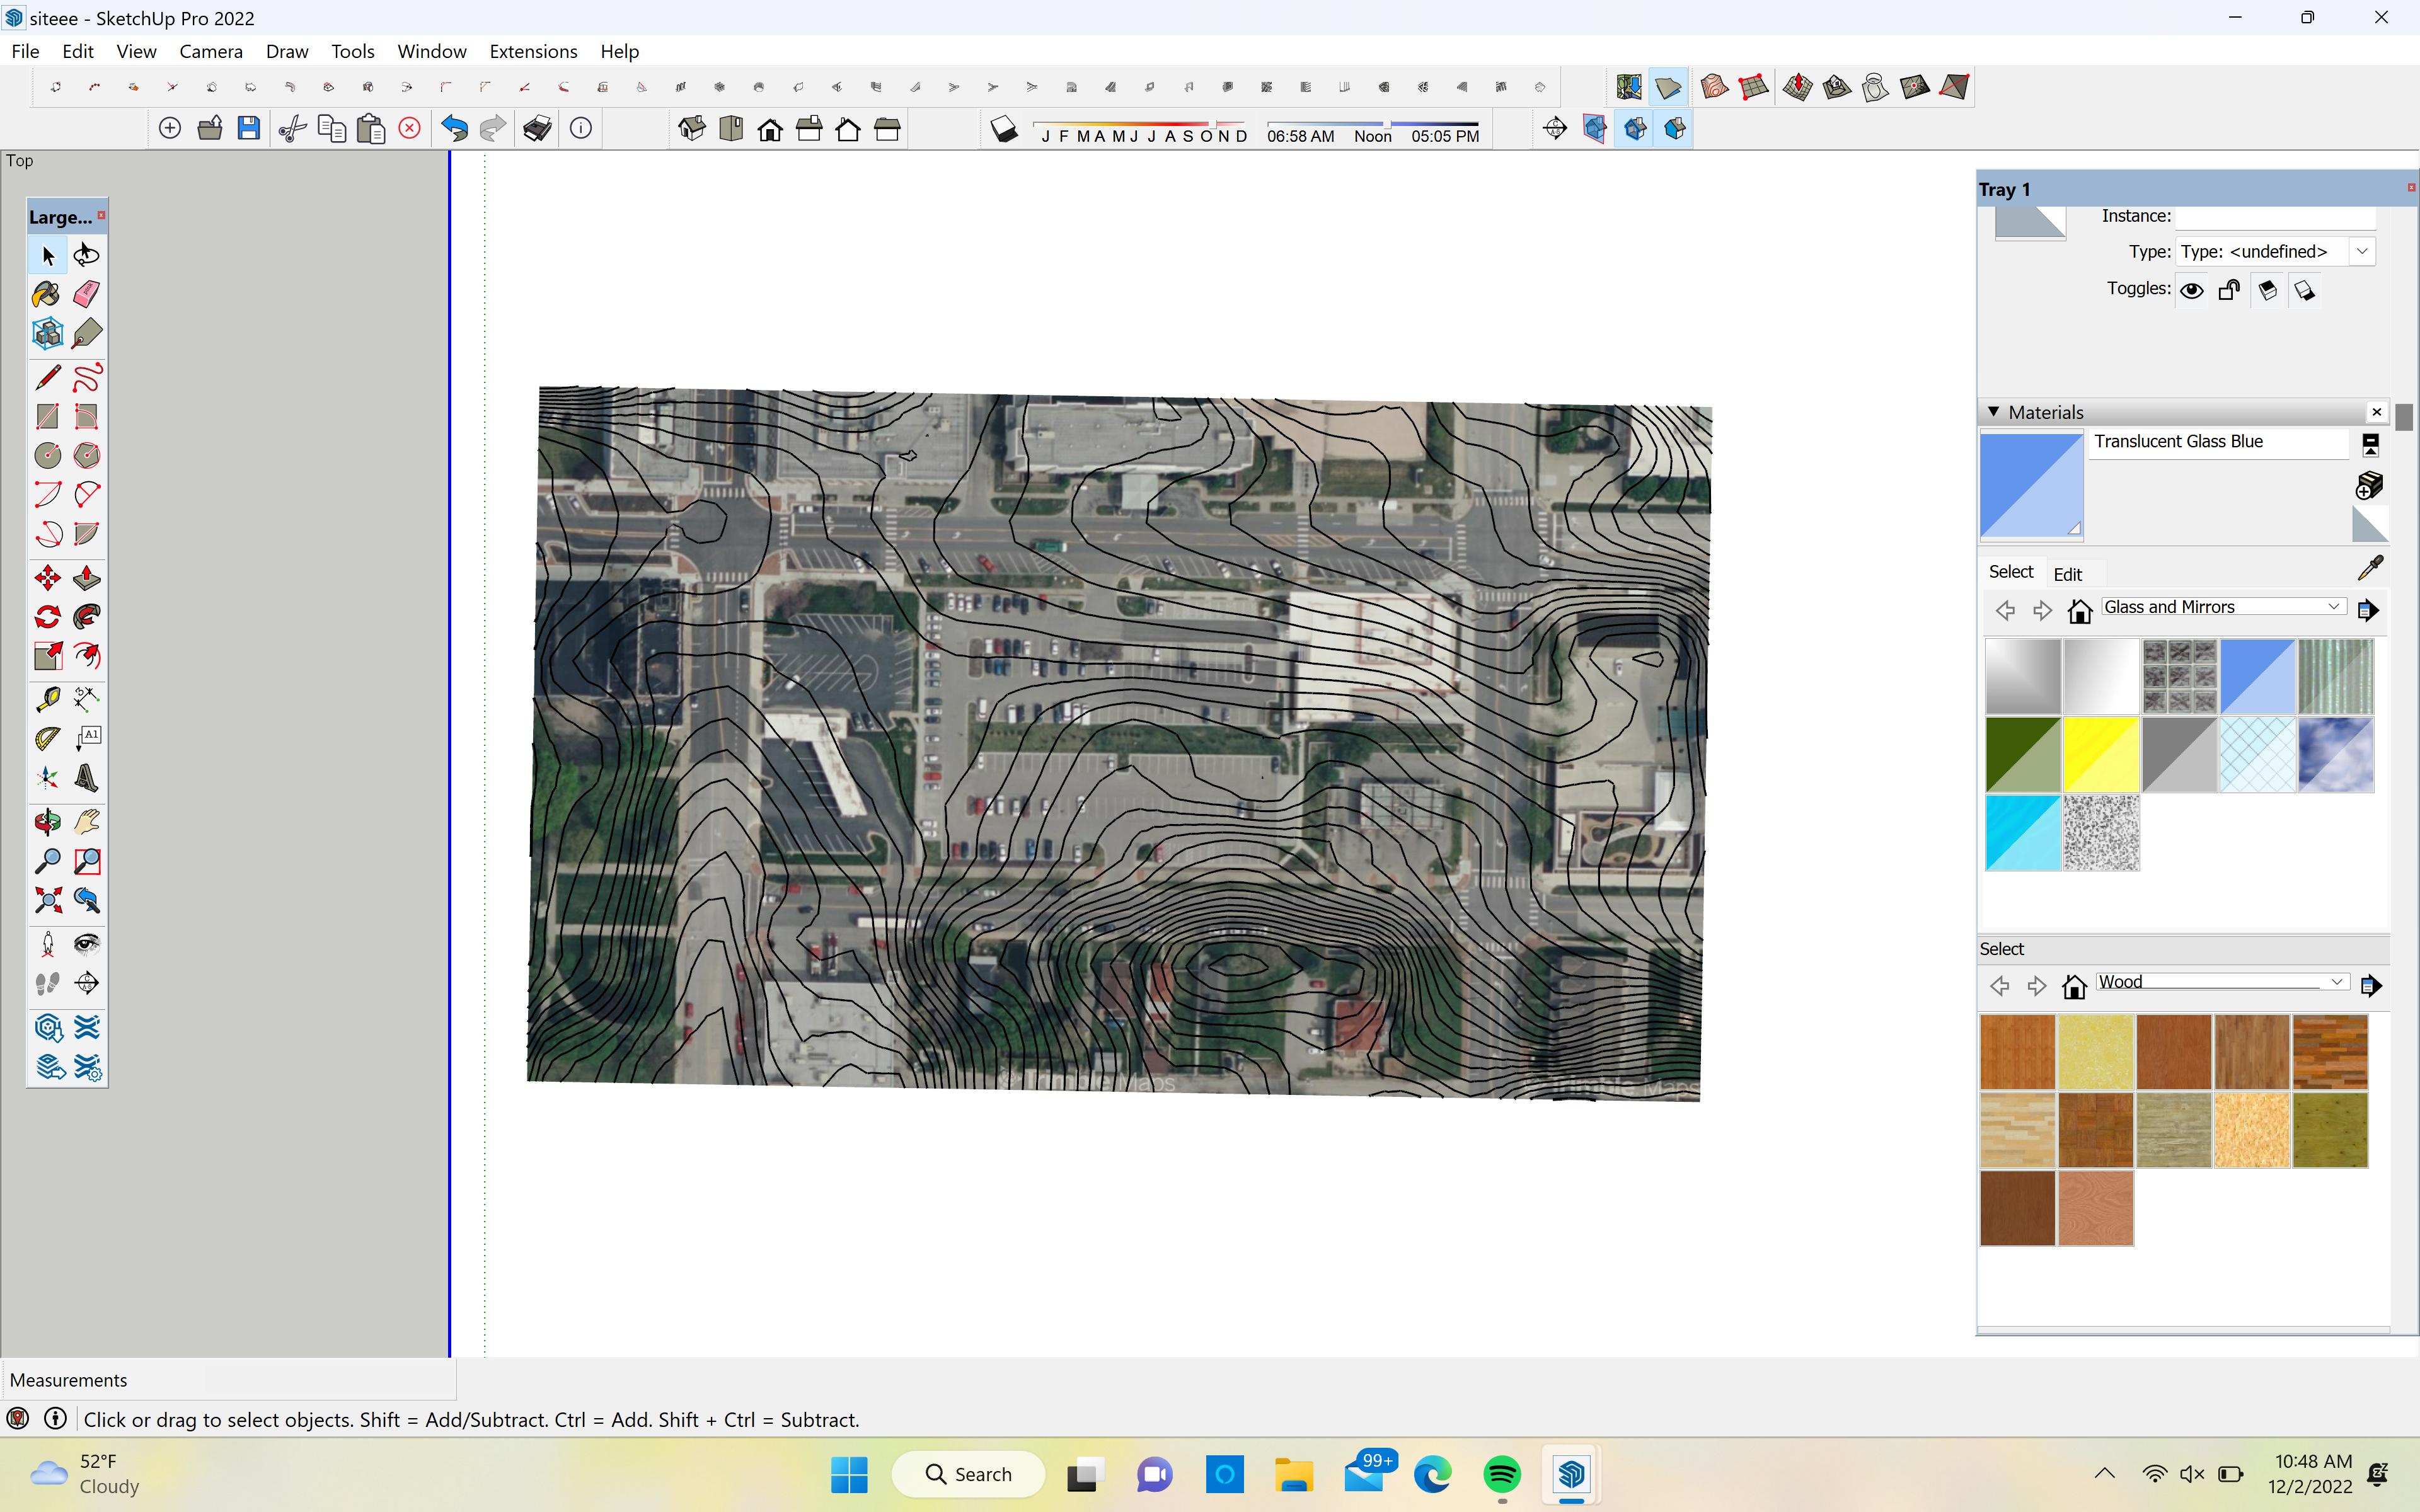The width and height of the screenshot is (2420, 1512).
Task: Choose the Rotate tool
Action: click(47, 617)
